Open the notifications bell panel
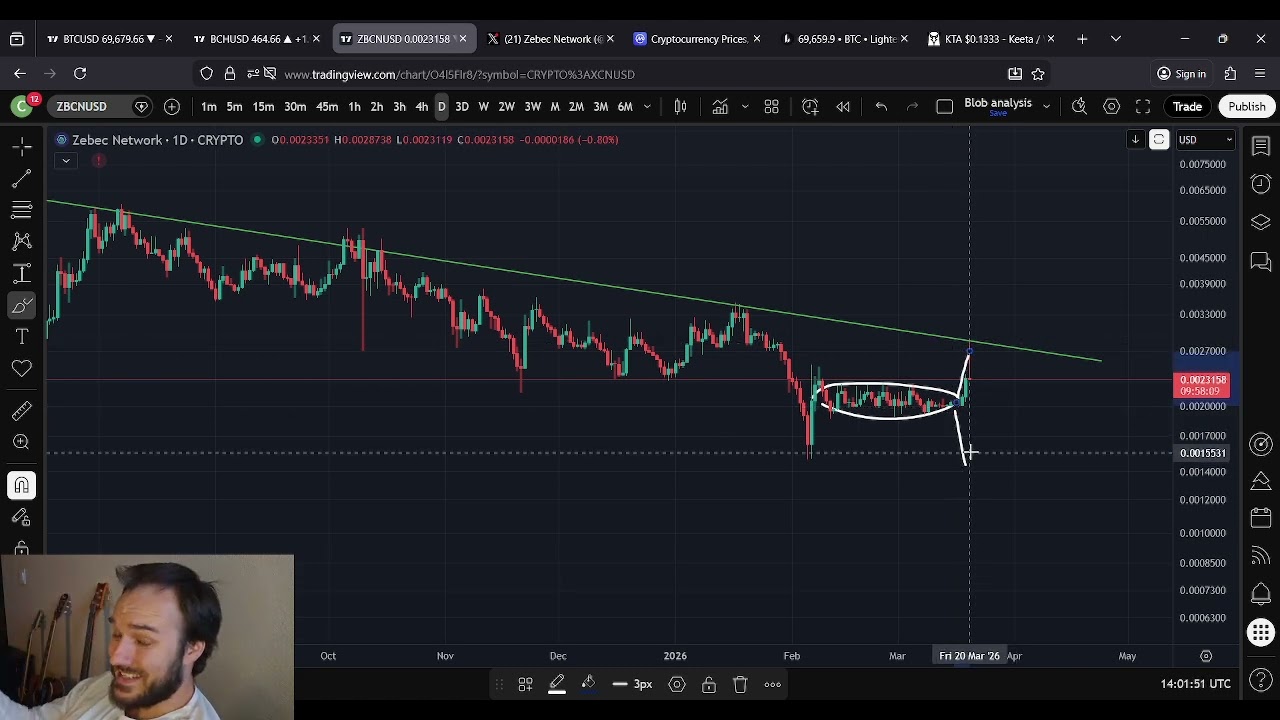Image resolution: width=1280 pixels, height=720 pixels. [1261, 594]
